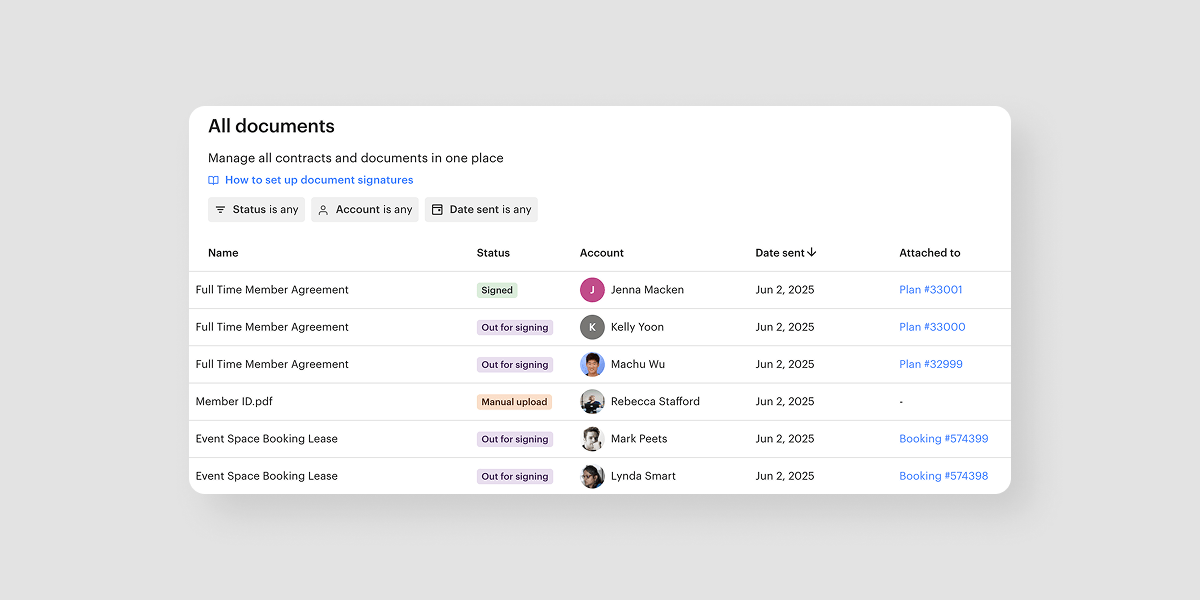Open the Plan #33001 link
This screenshot has height=600, width=1200.
tap(930, 290)
